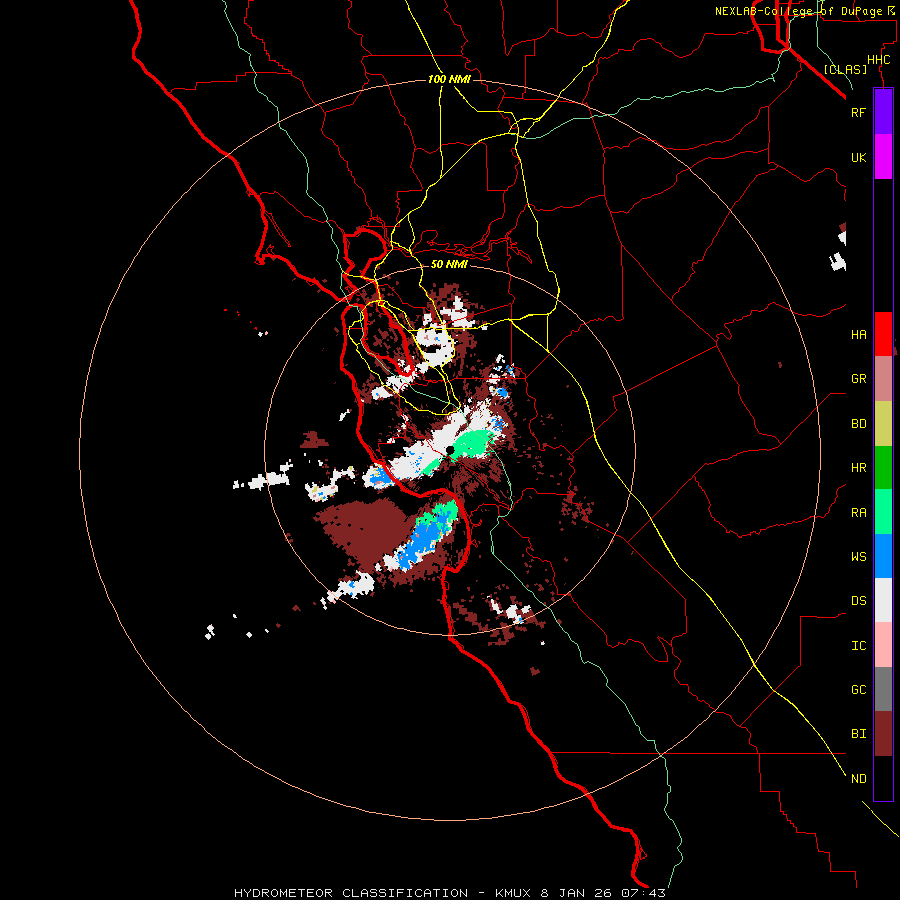Click the "[CLAS]" label above legend
The height and width of the screenshot is (900, 900).
(845, 69)
